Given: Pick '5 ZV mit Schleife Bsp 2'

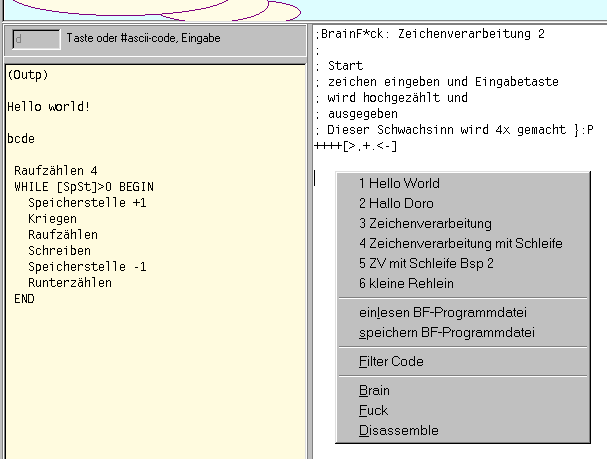Looking at the screenshot, I should click(463, 264).
